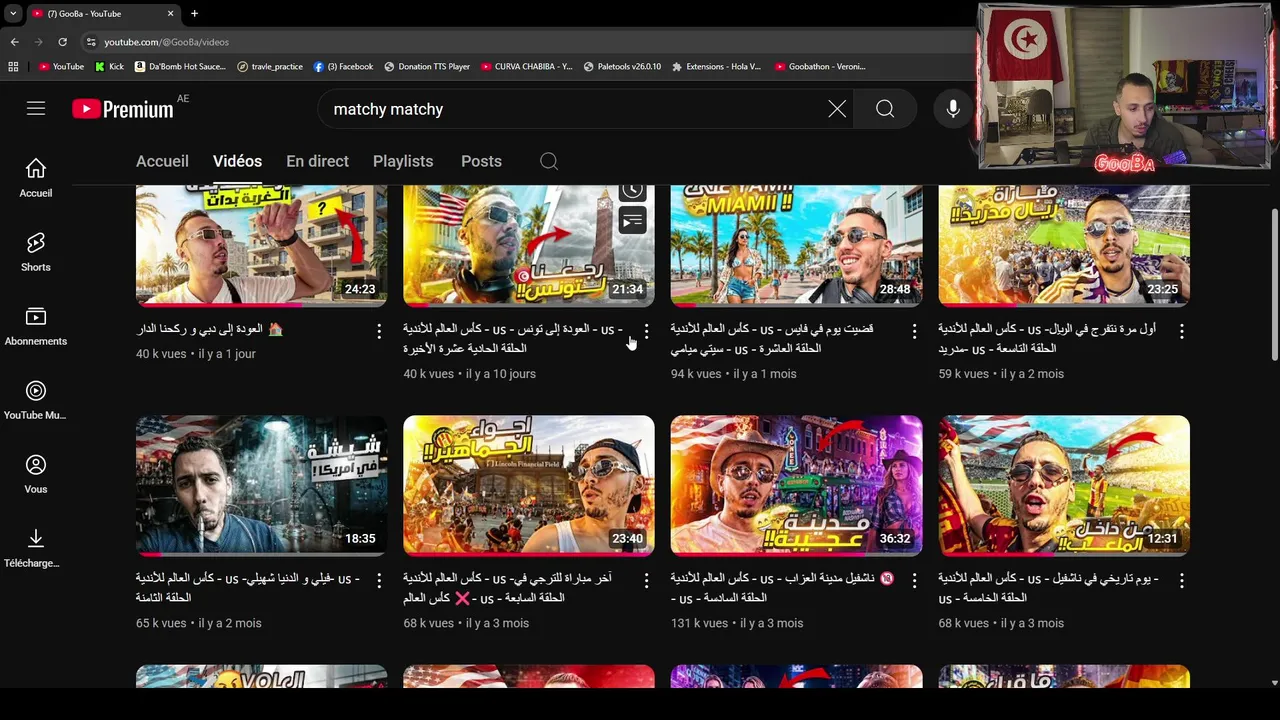Open options menu for 18:35 video
The image size is (1280, 720).
click(378, 580)
